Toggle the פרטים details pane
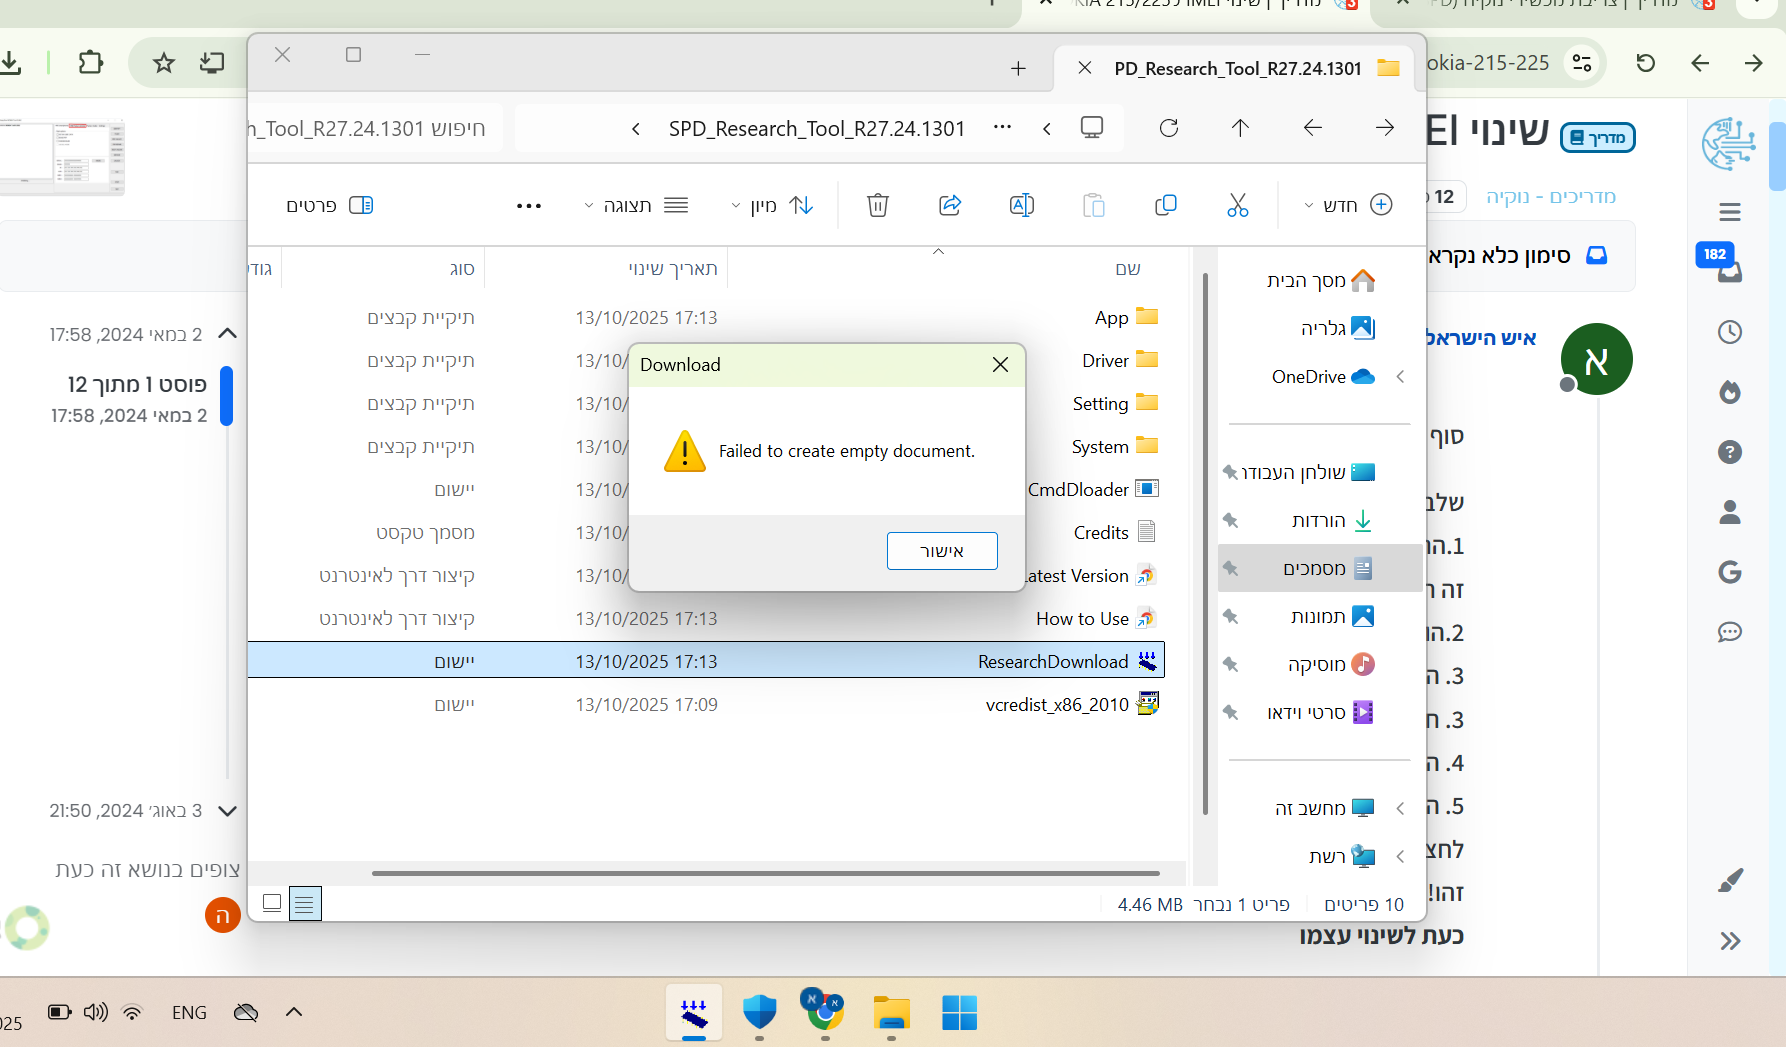The height and width of the screenshot is (1047, 1786). [x=330, y=205]
